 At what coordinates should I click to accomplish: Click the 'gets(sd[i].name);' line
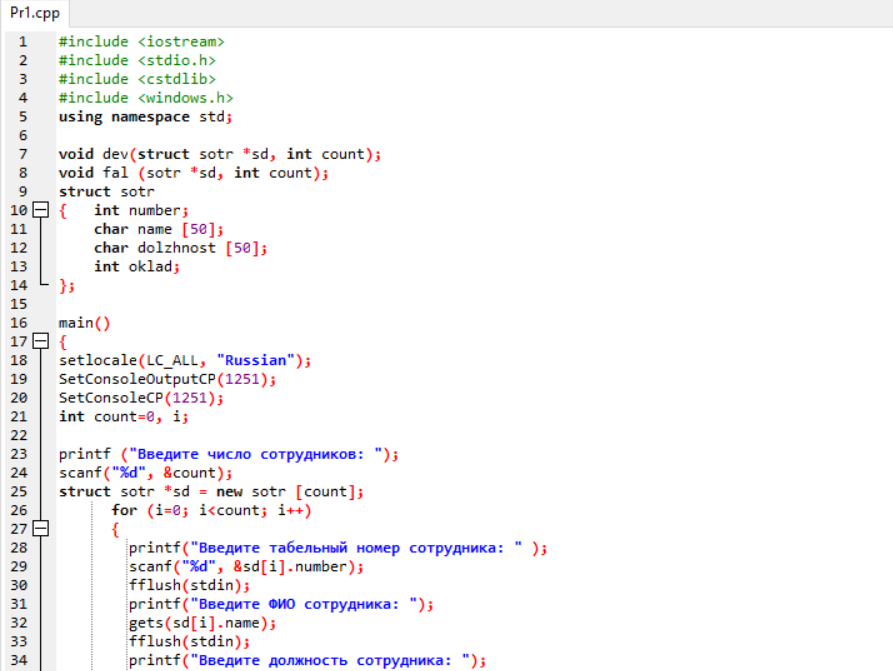point(202,623)
